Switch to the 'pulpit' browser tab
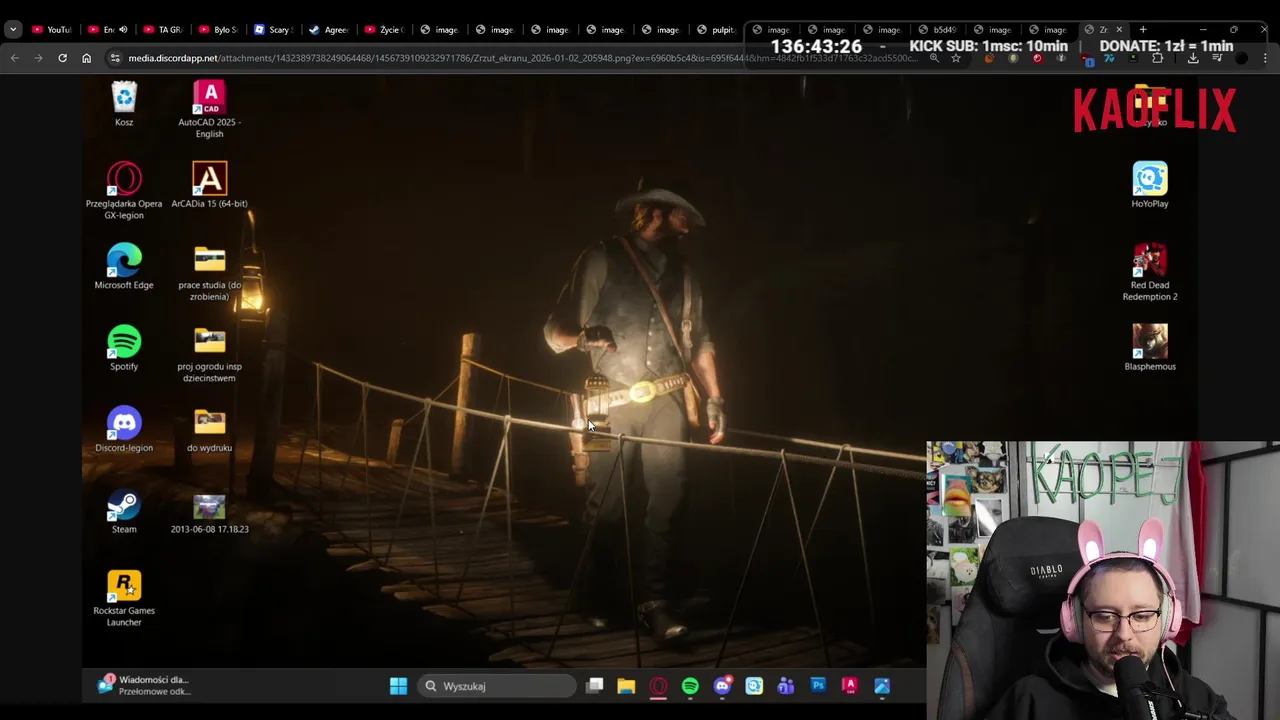The height and width of the screenshot is (720, 1280). [715, 29]
